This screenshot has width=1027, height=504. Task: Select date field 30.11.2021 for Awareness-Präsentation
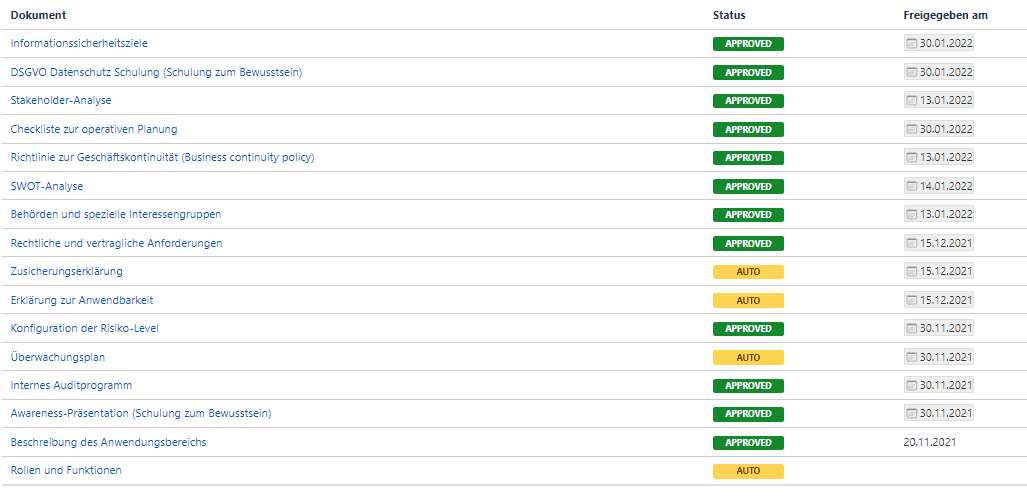tap(946, 414)
